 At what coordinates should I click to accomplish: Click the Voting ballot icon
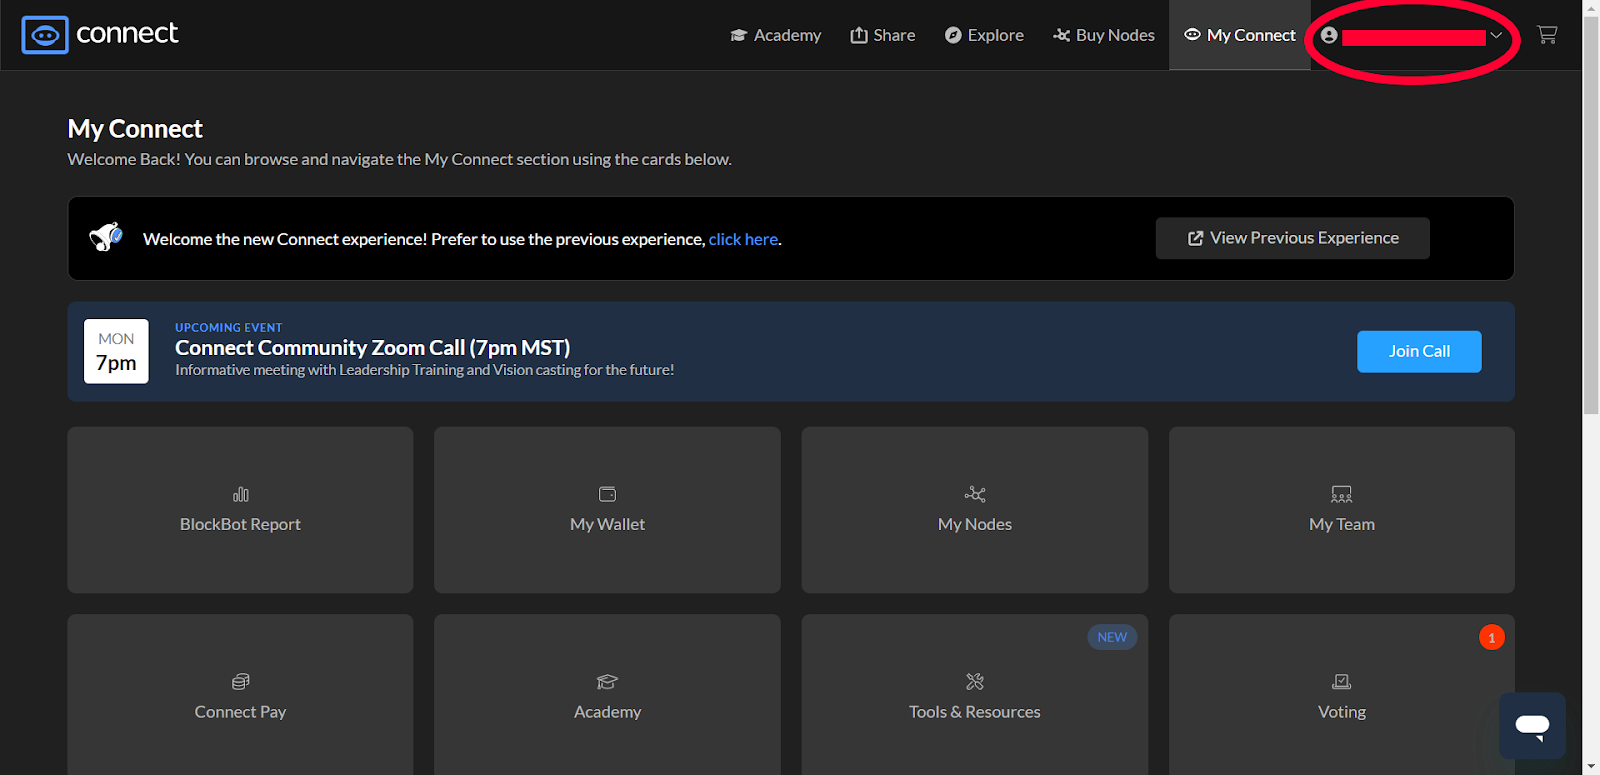(1342, 681)
